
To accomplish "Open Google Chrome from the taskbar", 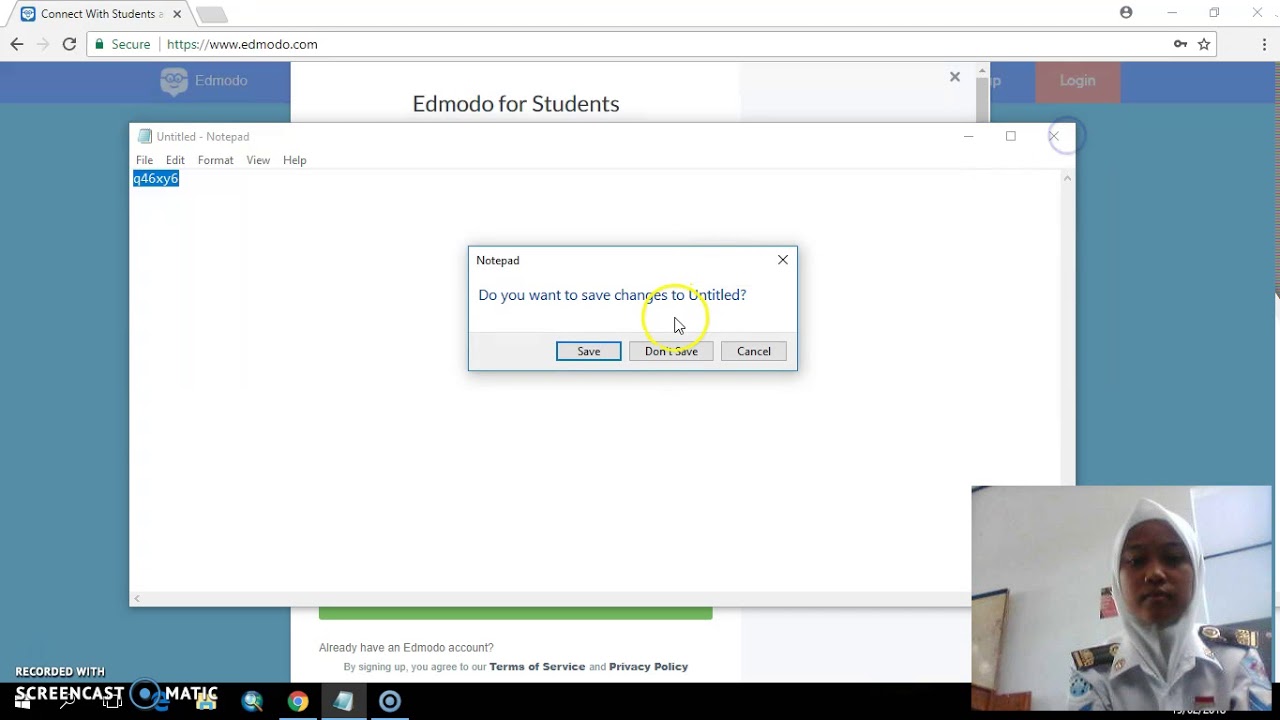I will 298,702.
